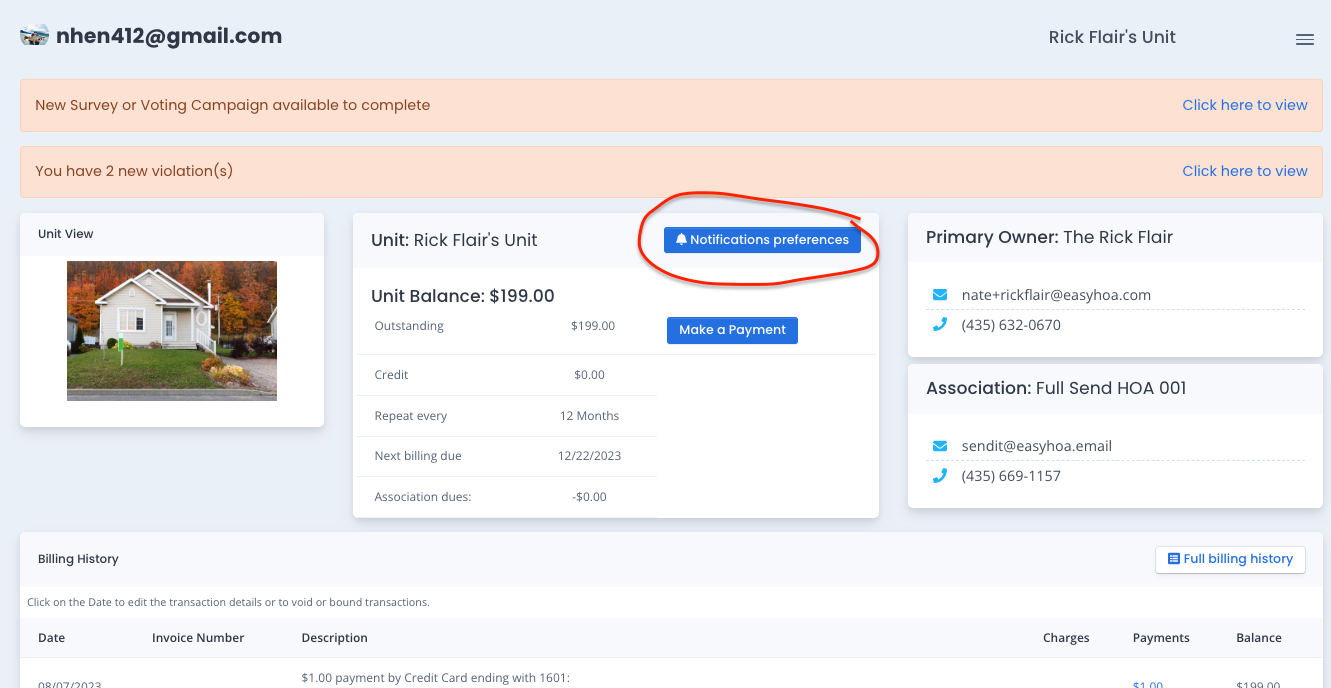Viewport: 1331px width, 688px height.
Task: Open the hamburger menu icon
Action: [x=1304, y=40]
